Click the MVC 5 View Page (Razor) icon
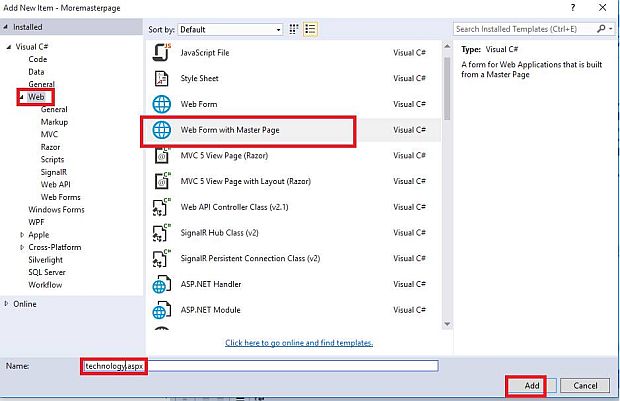Viewport: 620px width, 401px height. pyautogui.click(x=162, y=155)
